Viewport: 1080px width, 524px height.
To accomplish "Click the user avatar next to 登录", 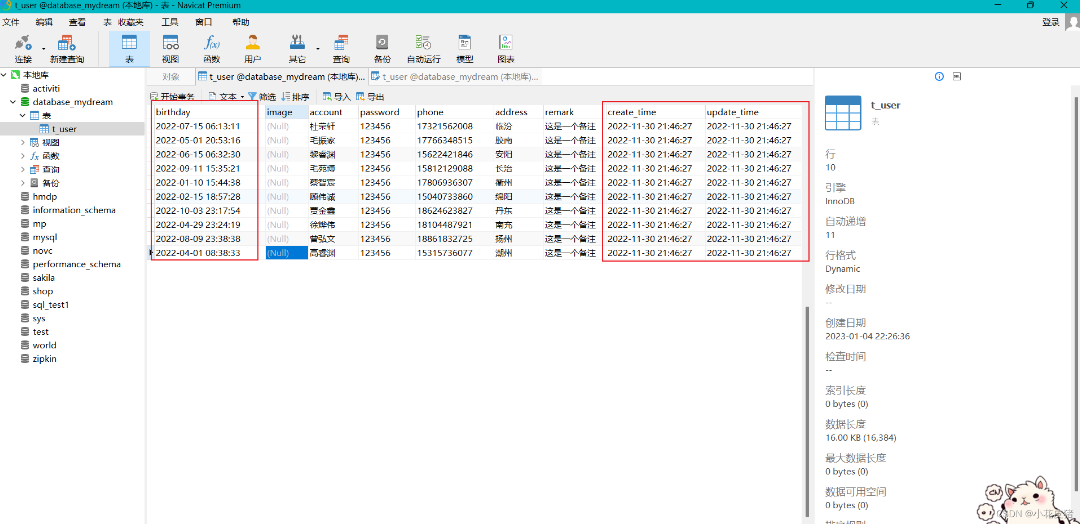I will 1072,23.
